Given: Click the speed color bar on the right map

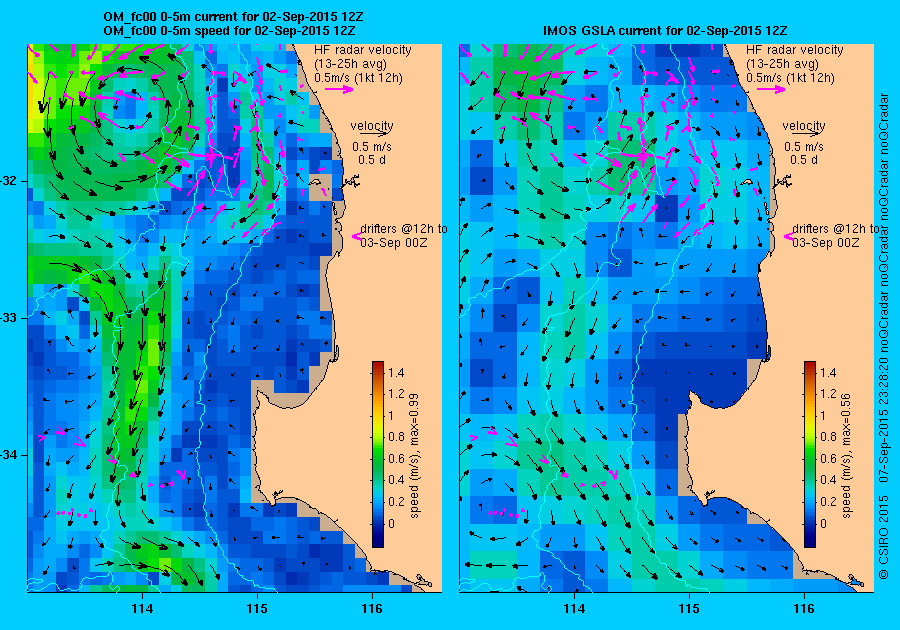Looking at the screenshot, I should pos(810,454).
